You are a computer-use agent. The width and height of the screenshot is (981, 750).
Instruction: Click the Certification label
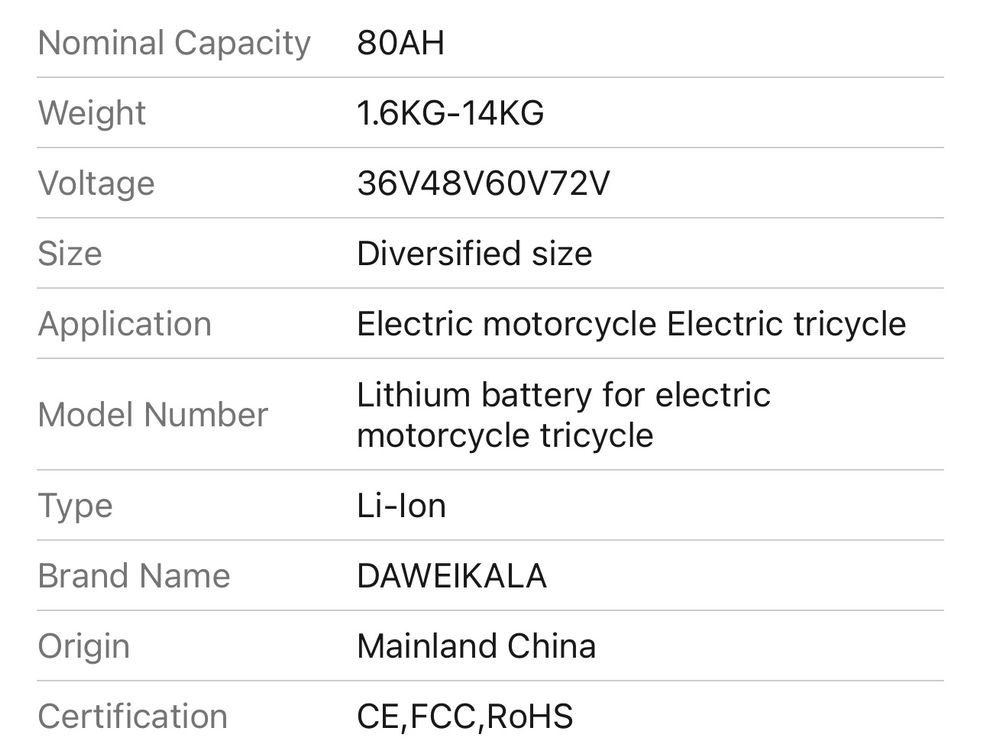133,716
